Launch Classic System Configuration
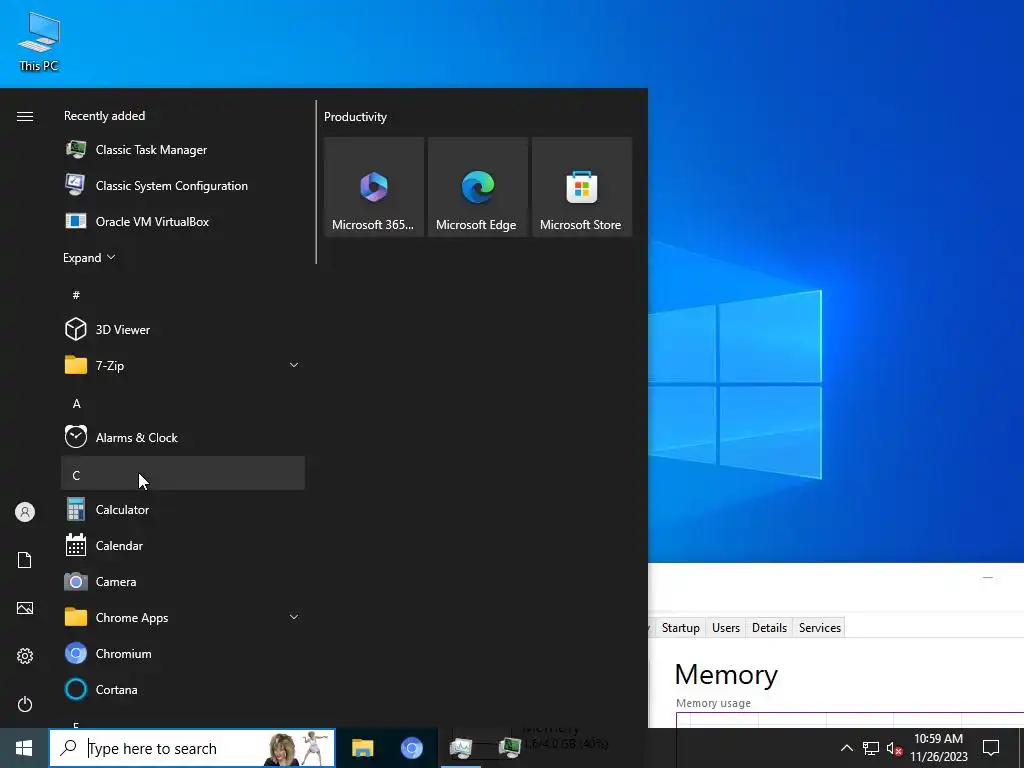1024x768 pixels. (183, 185)
